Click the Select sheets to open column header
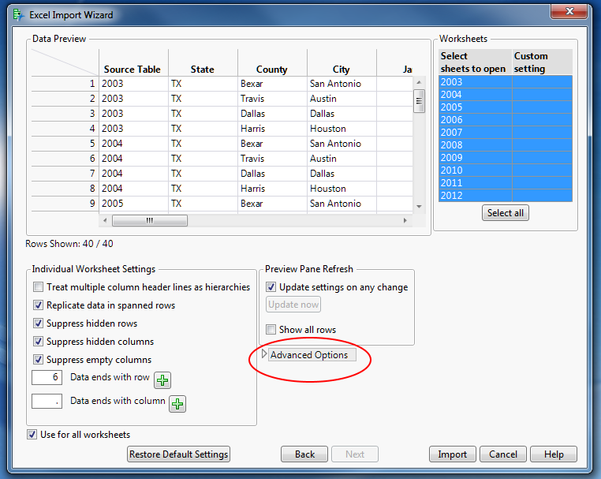The height and width of the screenshot is (479, 601). (475, 62)
